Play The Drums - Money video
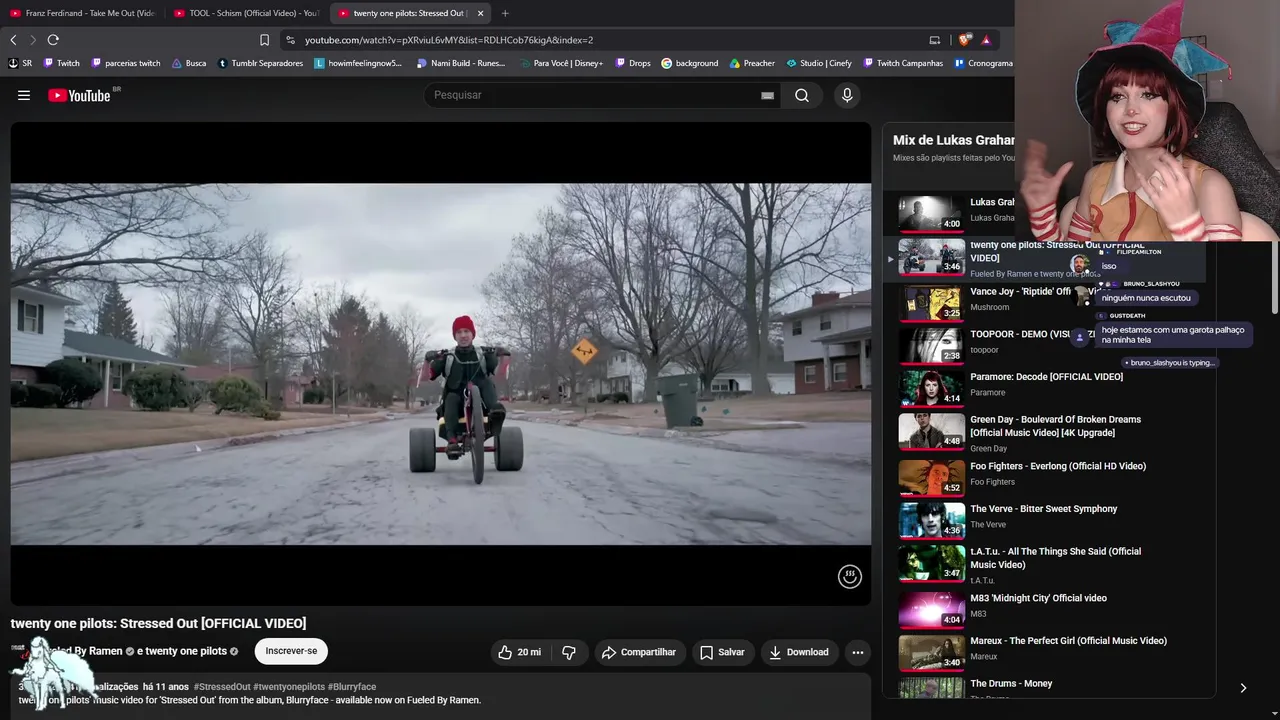 (1011, 684)
